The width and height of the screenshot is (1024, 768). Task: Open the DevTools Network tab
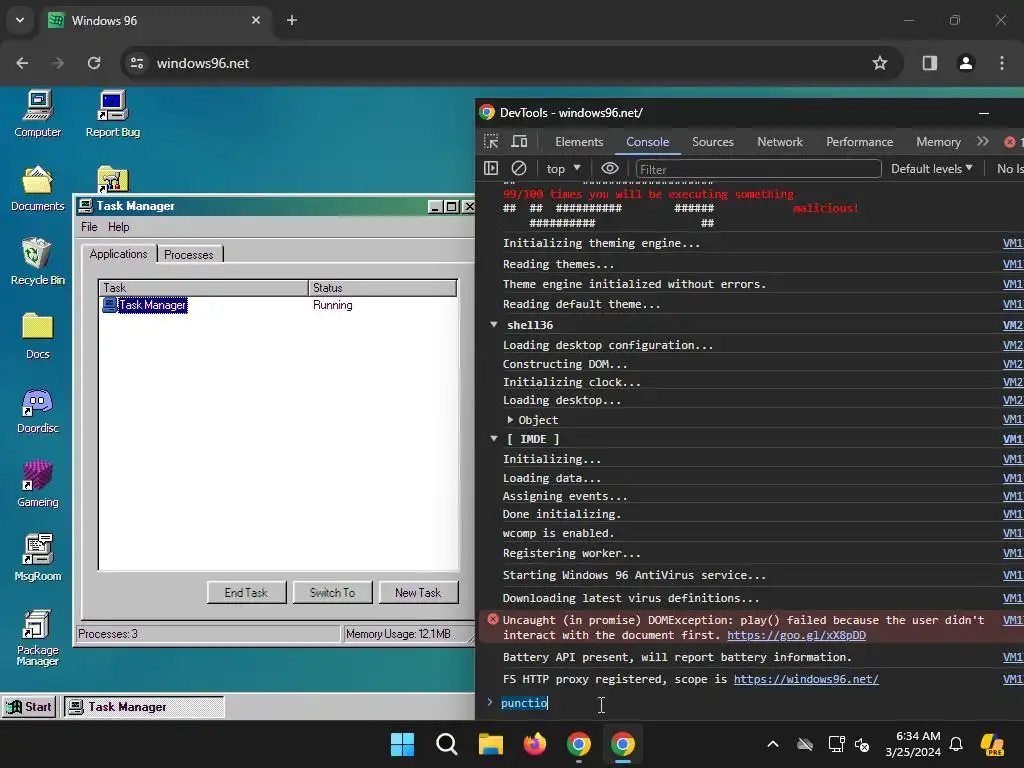click(780, 142)
